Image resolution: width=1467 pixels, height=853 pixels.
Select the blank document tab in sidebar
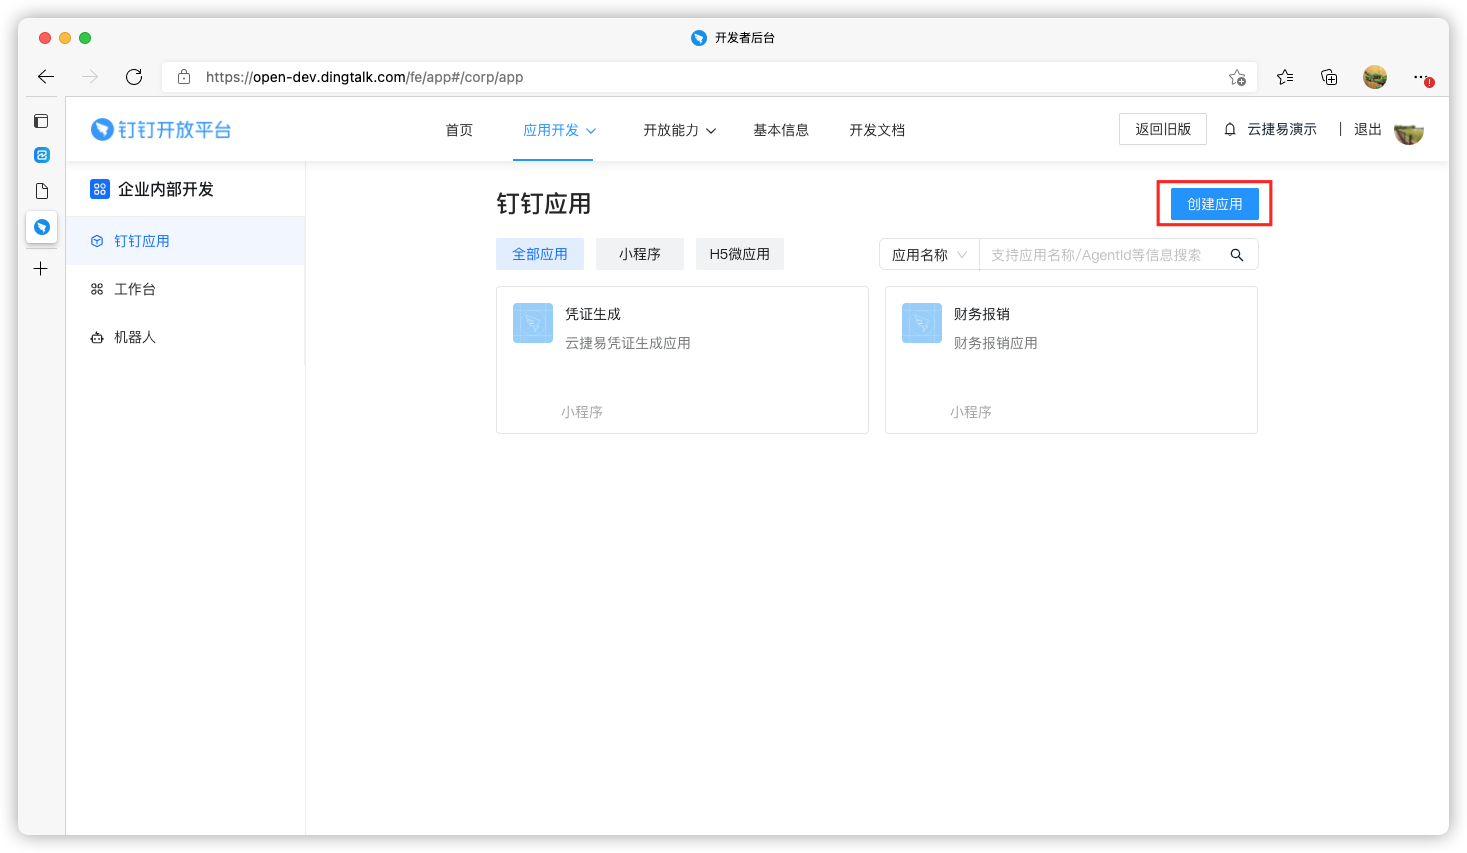click(x=41, y=191)
